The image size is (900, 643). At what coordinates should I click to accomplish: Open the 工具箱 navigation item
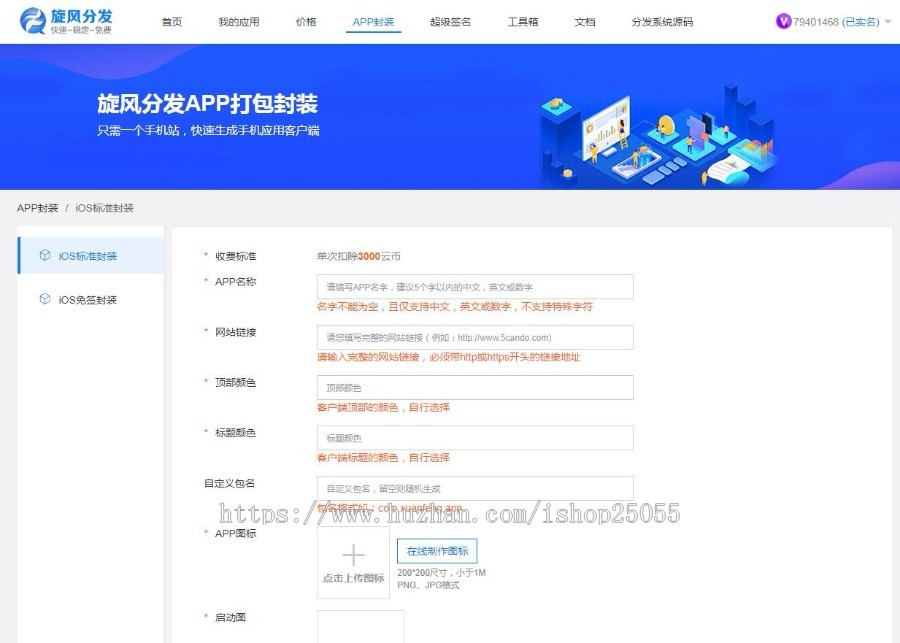click(521, 20)
